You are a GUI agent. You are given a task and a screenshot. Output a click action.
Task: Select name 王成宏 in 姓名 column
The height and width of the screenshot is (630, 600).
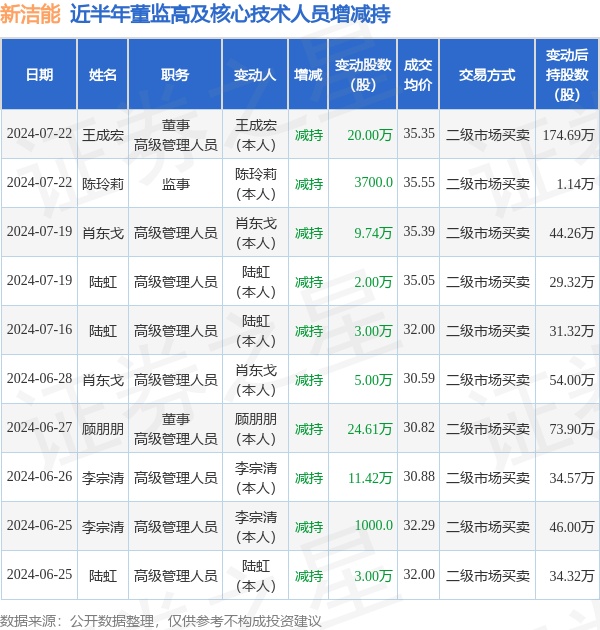click(103, 135)
